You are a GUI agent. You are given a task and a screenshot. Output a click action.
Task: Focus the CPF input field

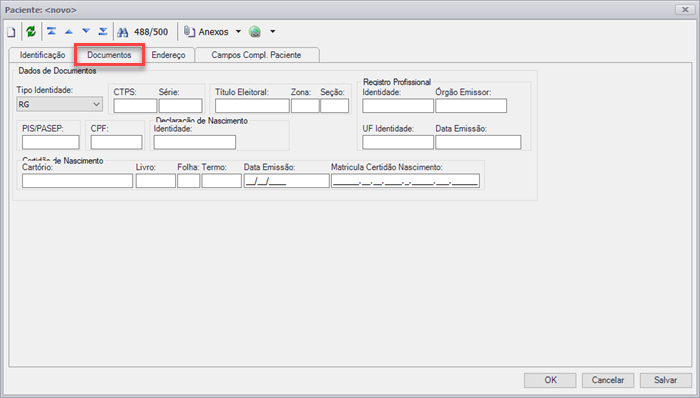pyautogui.click(x=117, y=142)
